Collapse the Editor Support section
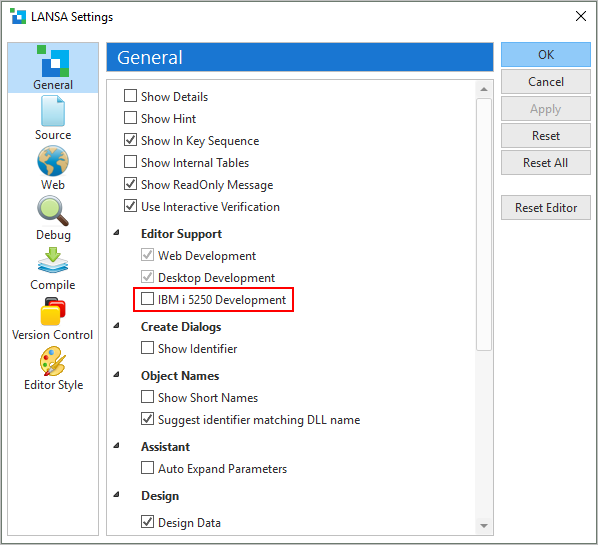598x545 pixels. [x=117, y=232]
